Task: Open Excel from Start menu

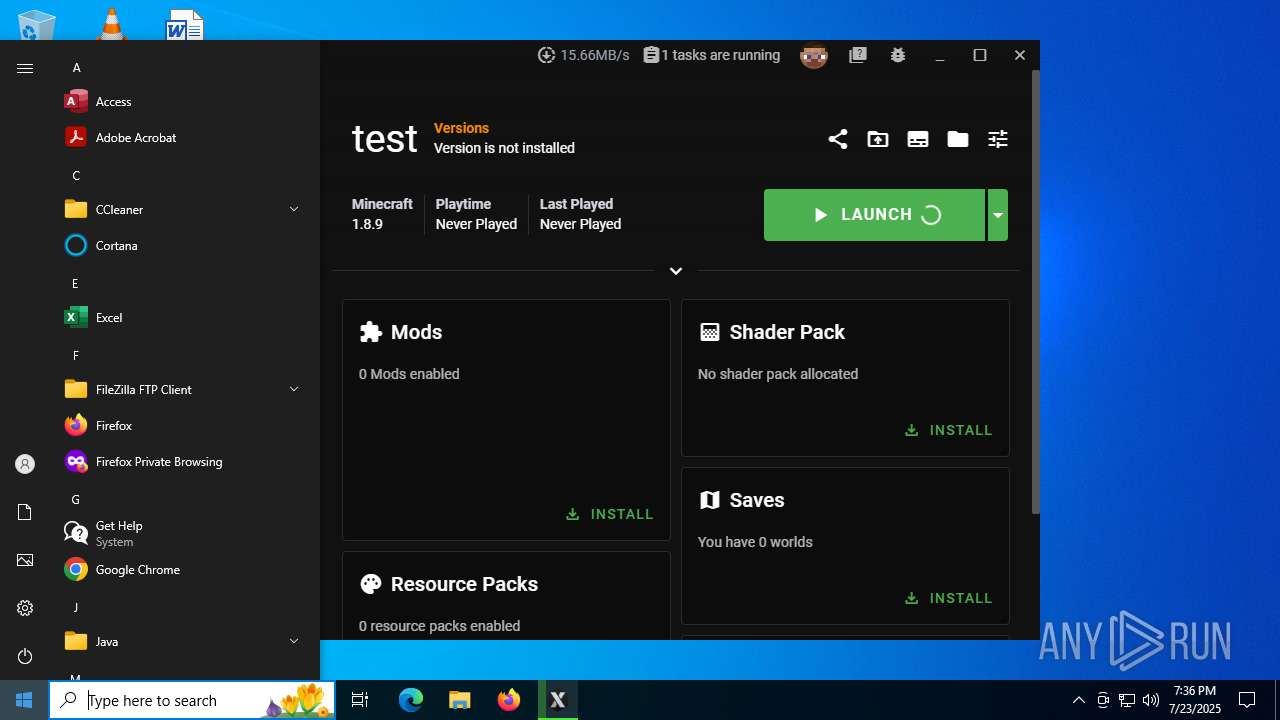Action: pyautogui.click(x=184, y=317)
